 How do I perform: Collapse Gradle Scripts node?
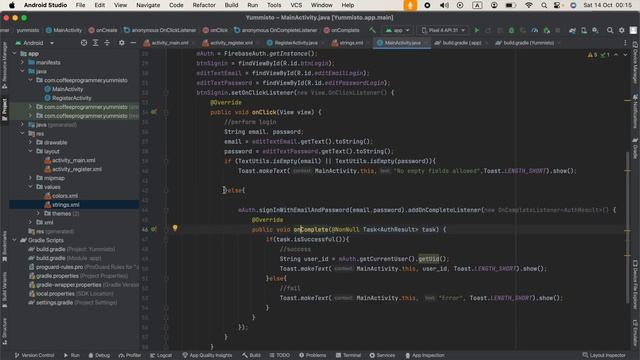14,240
